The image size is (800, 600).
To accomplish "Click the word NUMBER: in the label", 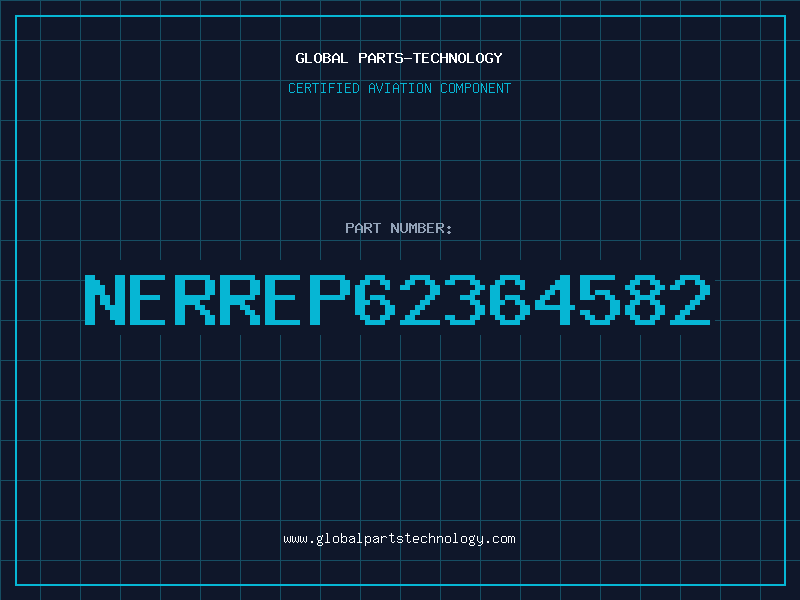I will pyautogui.click(x=421, y=228).
